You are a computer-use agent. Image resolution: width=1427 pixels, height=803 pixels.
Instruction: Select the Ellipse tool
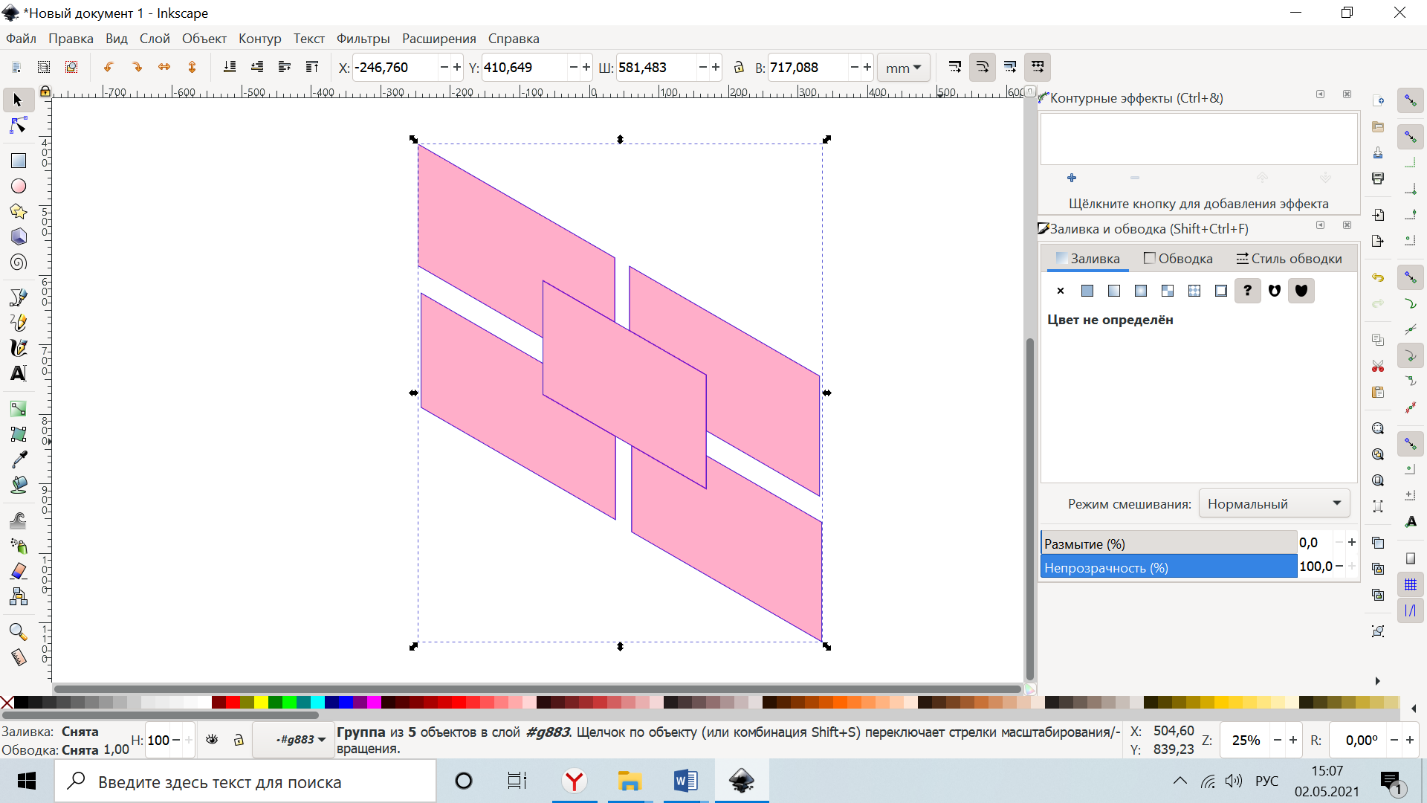(x=18, y=186)
